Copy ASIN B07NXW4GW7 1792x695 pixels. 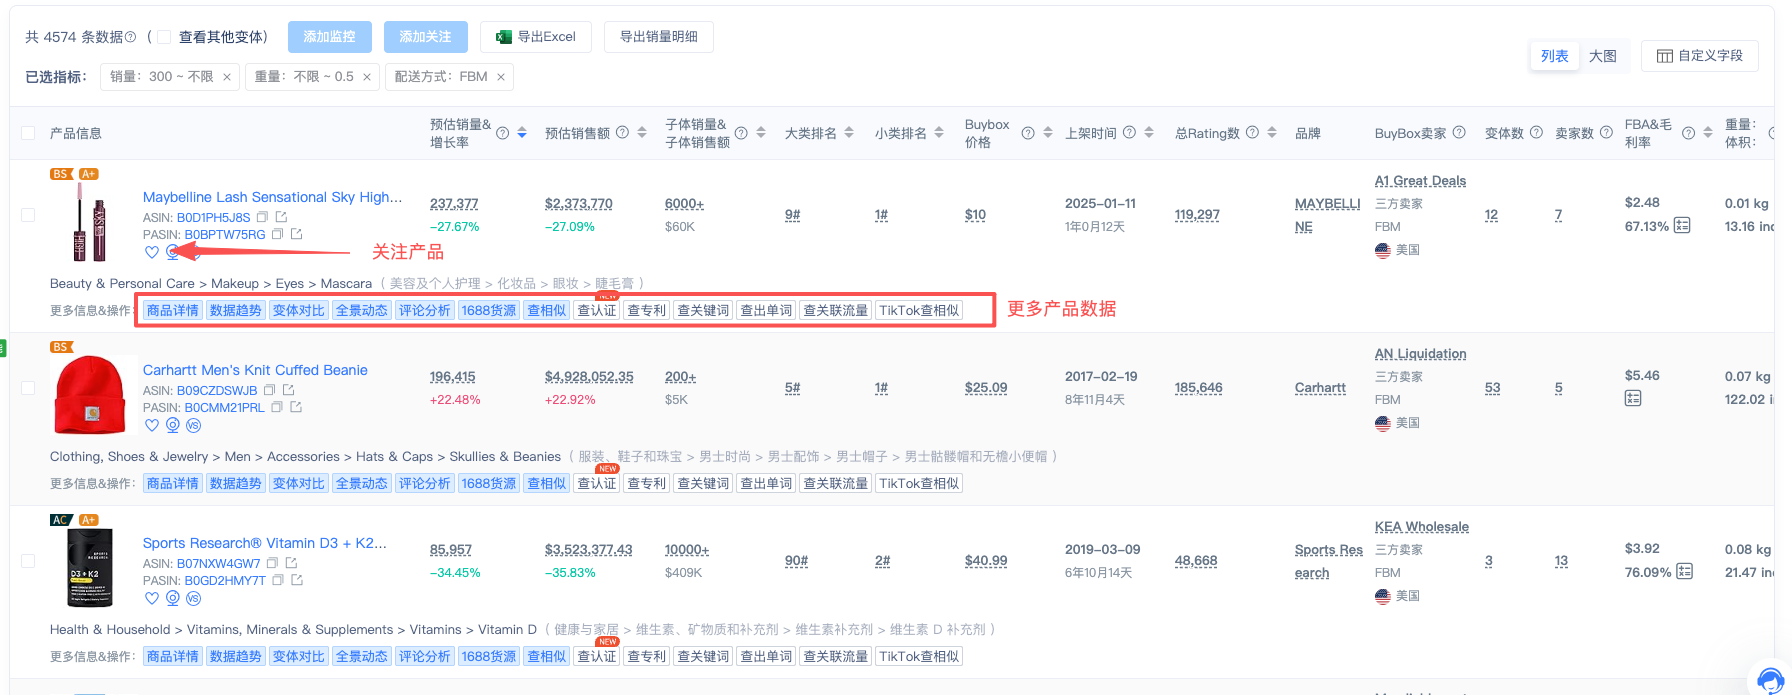[x=272, y=563]
